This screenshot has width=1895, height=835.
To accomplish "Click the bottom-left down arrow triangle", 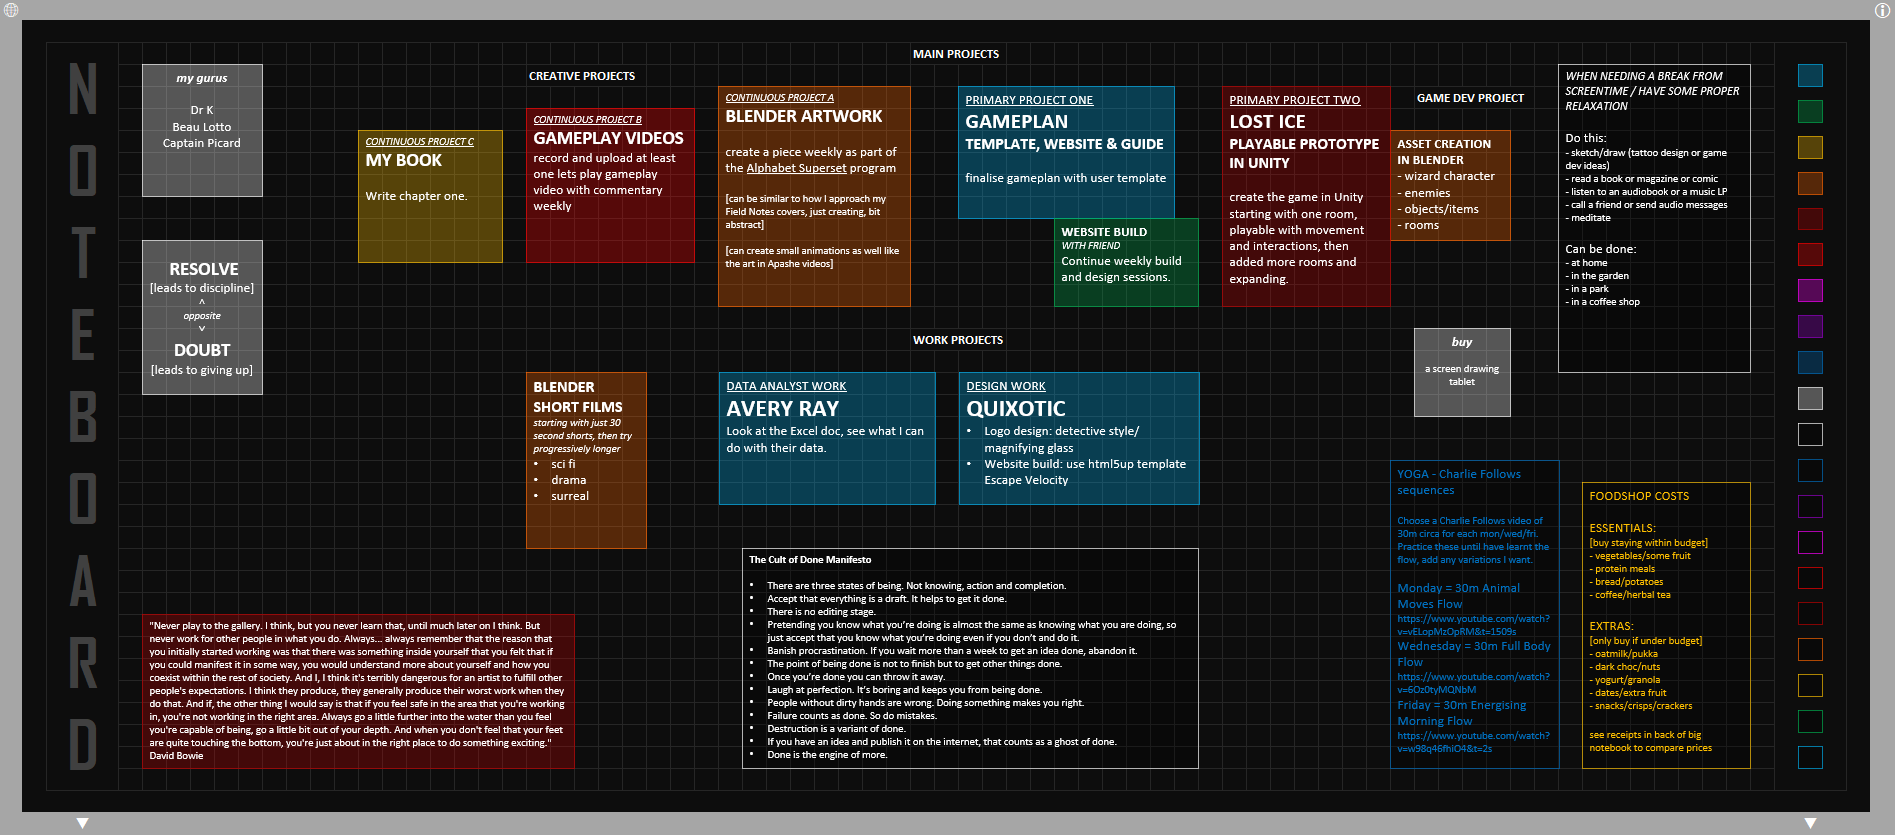I will pos(83,823).
